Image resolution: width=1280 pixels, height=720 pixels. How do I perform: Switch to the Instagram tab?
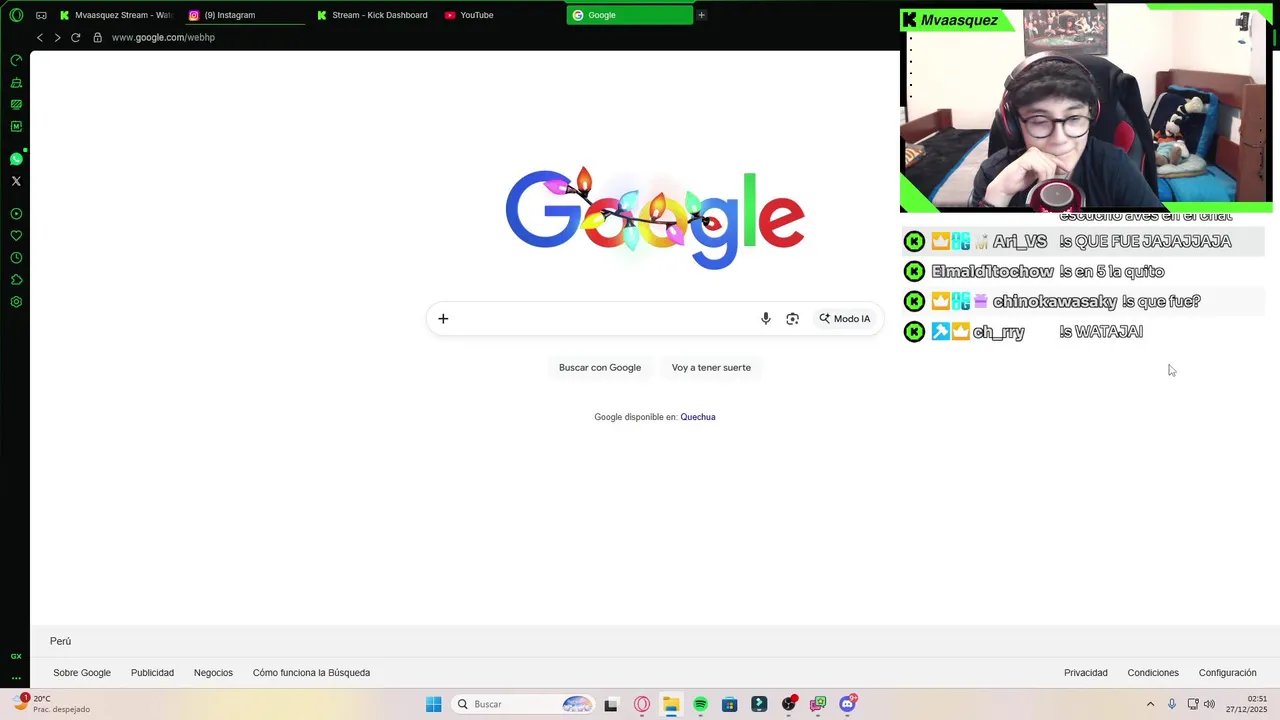click(245, 15)
